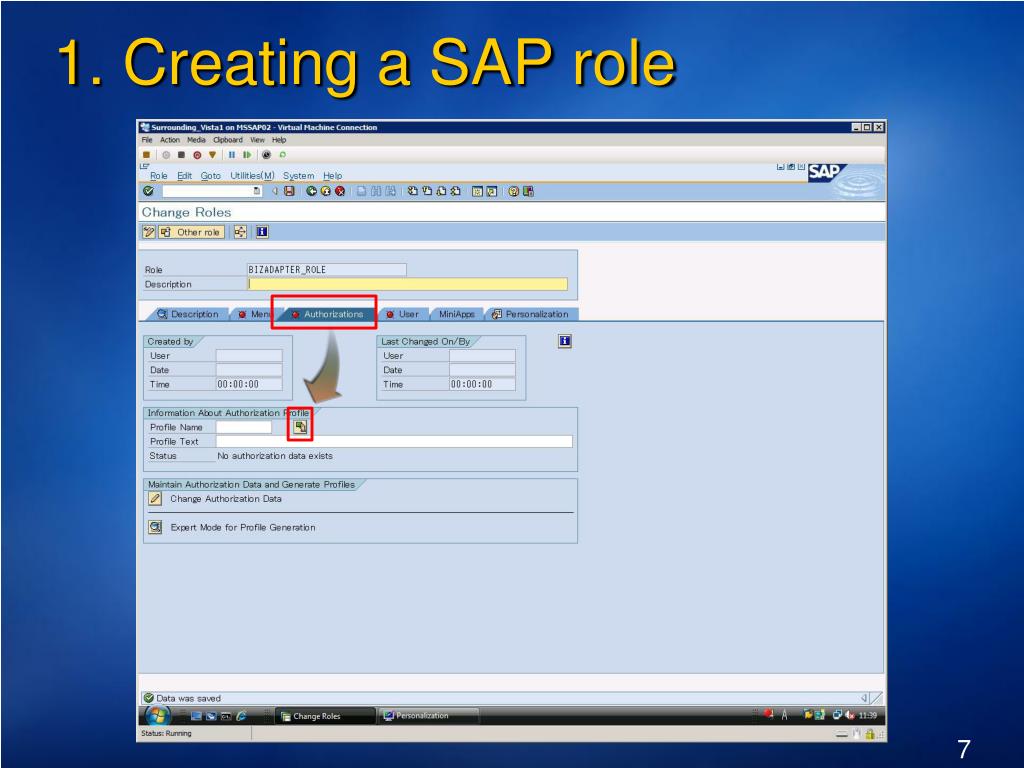Click Expert Mode for Profile Generation label
This screenshot has width=1024, height=768.
(x=243, y=527)
